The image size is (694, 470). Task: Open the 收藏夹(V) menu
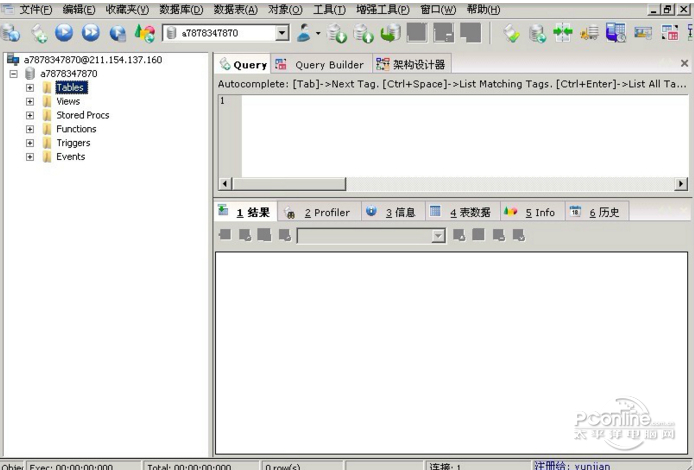click(127, 10)
